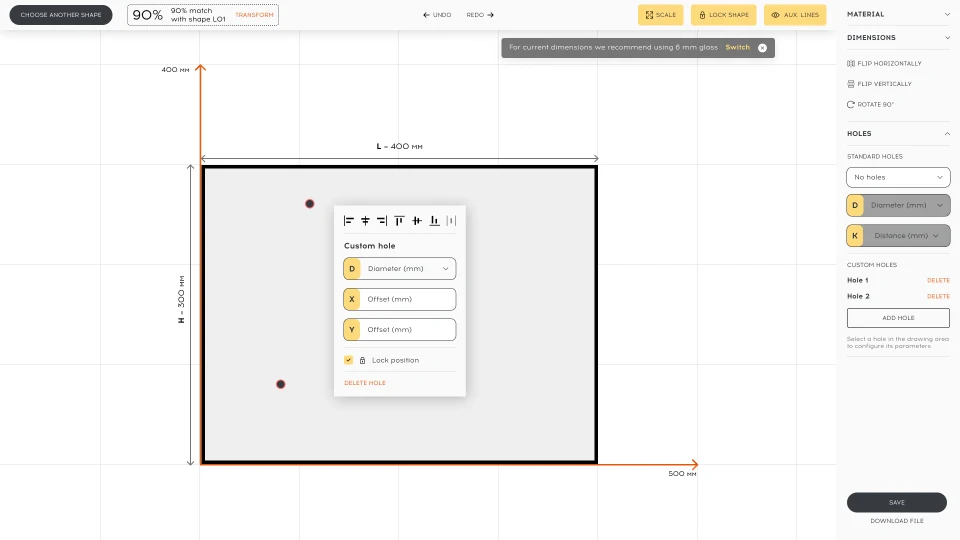Align hole to the bottom edge

click(434, 221)
